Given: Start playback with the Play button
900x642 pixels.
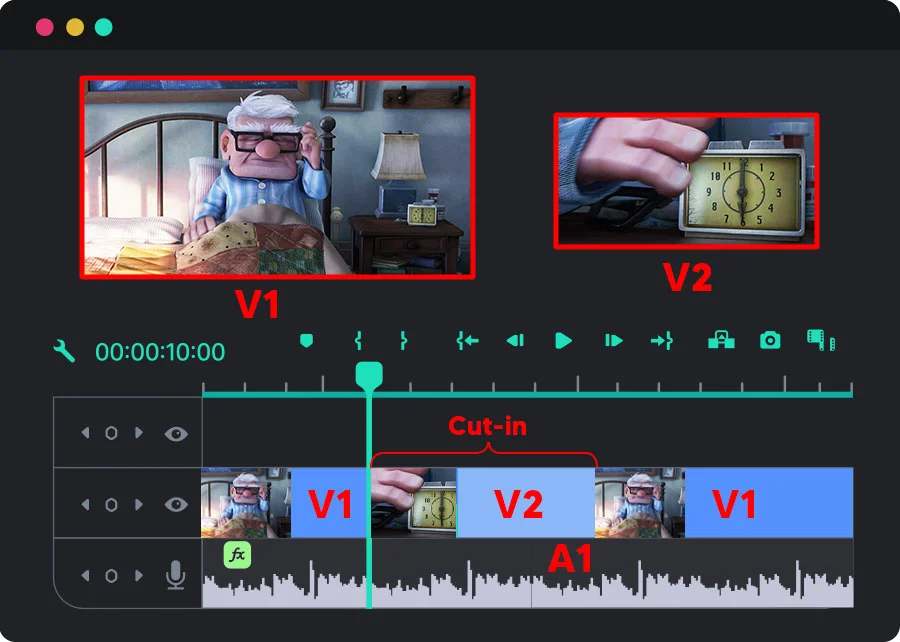Looking at the screenshot, I should point(564,341).
